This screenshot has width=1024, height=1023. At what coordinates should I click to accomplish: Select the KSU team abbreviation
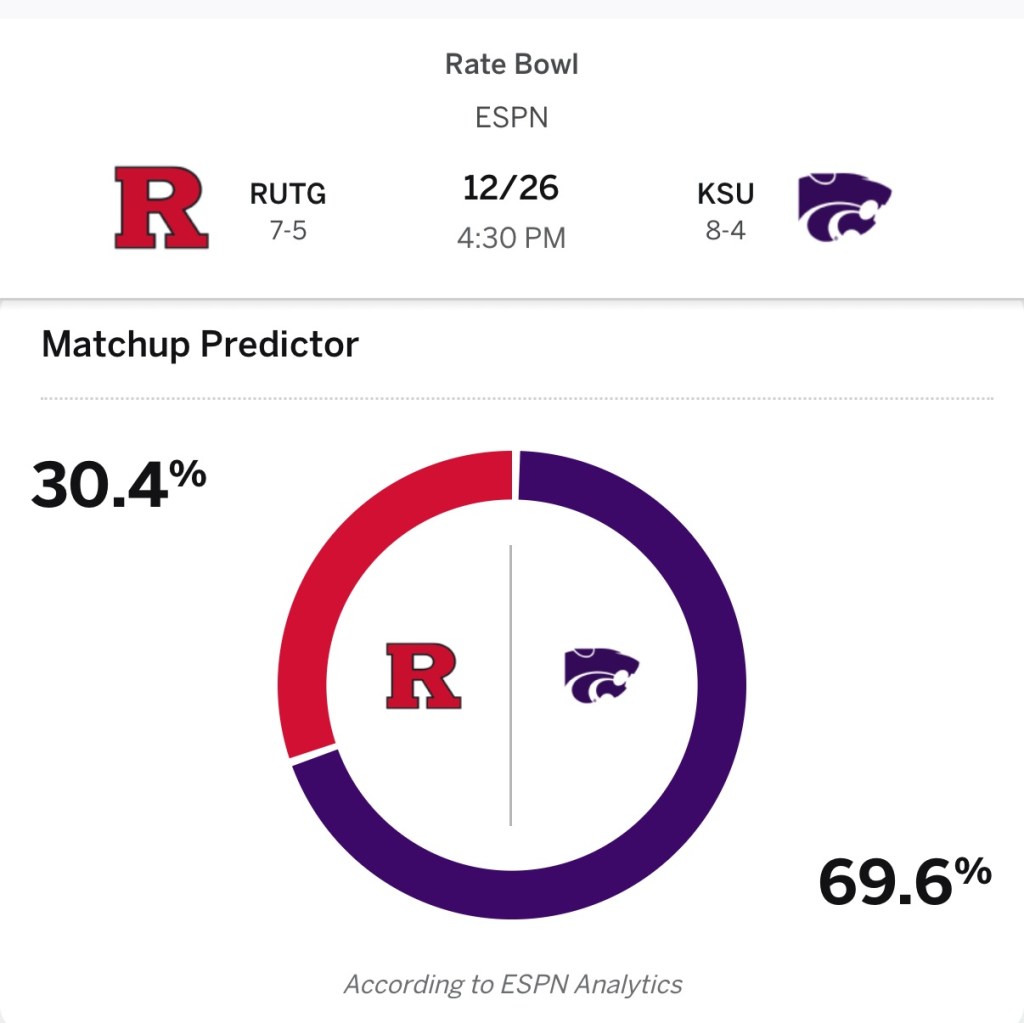click(x=725, y=193)
